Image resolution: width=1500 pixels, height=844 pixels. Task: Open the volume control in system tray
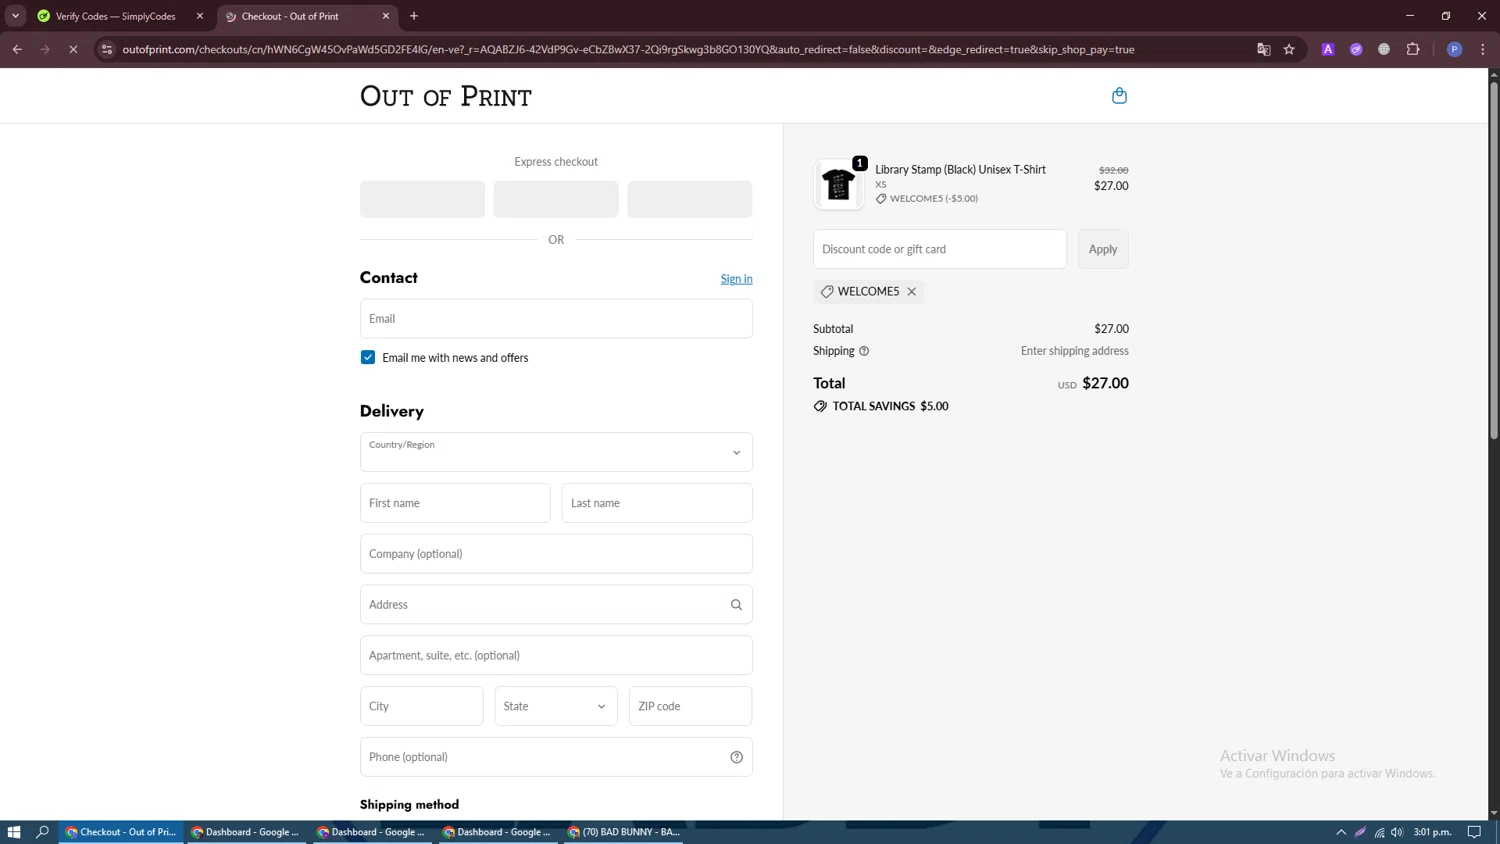tap(1397, 832)
